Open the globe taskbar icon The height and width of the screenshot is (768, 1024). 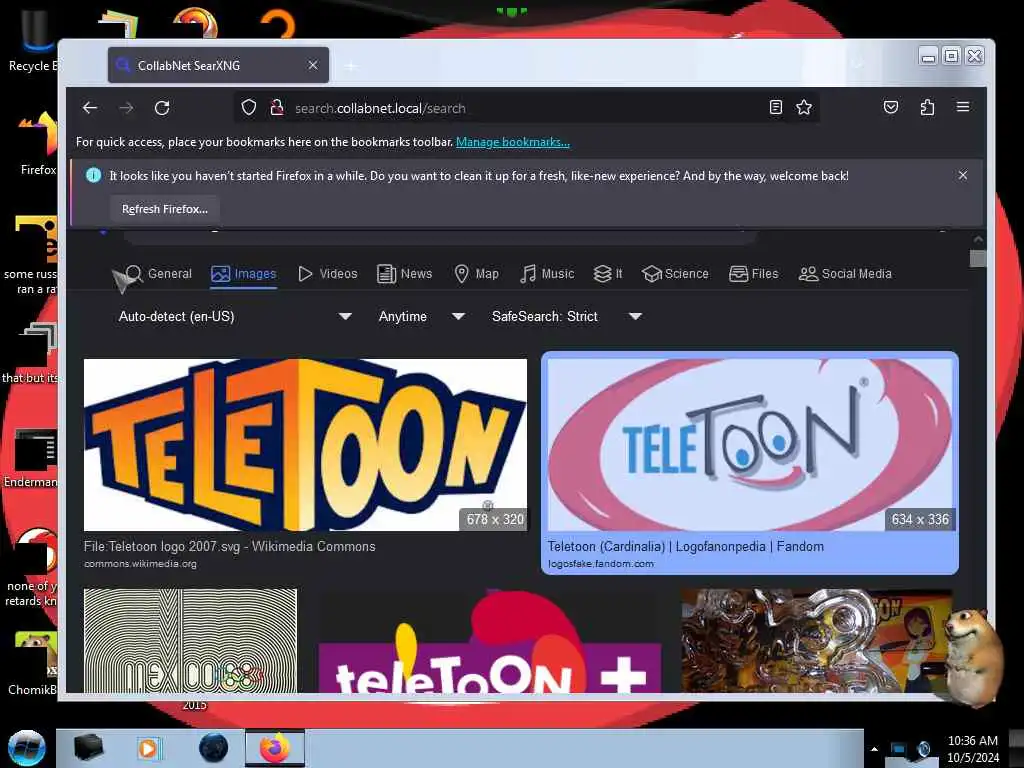(x=214, y=748)
